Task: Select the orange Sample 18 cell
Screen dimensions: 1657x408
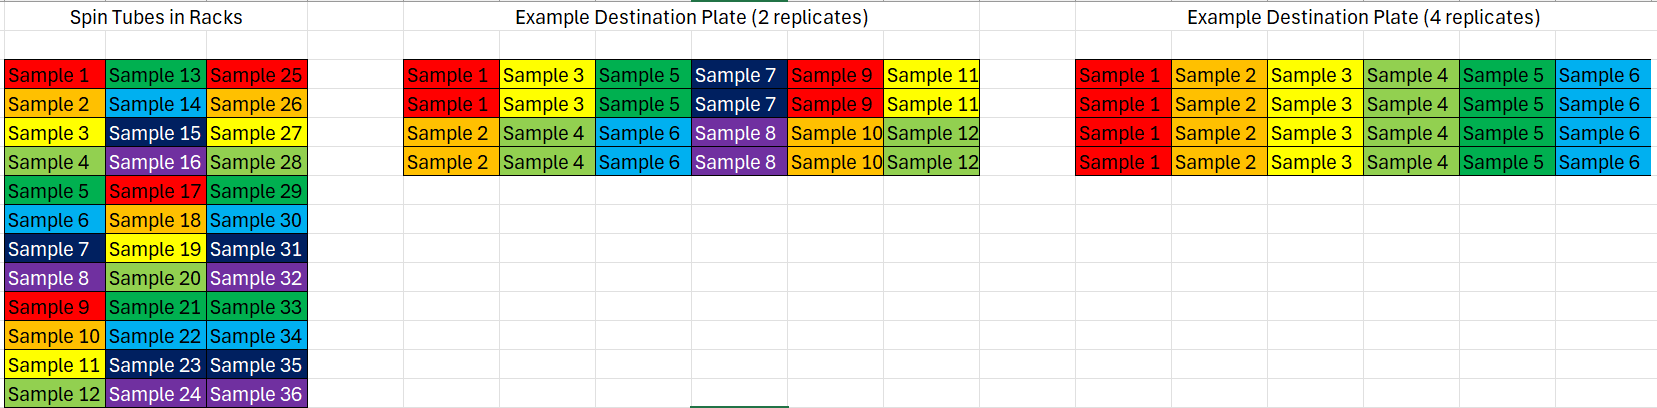Action: click(x=155, y=220)
